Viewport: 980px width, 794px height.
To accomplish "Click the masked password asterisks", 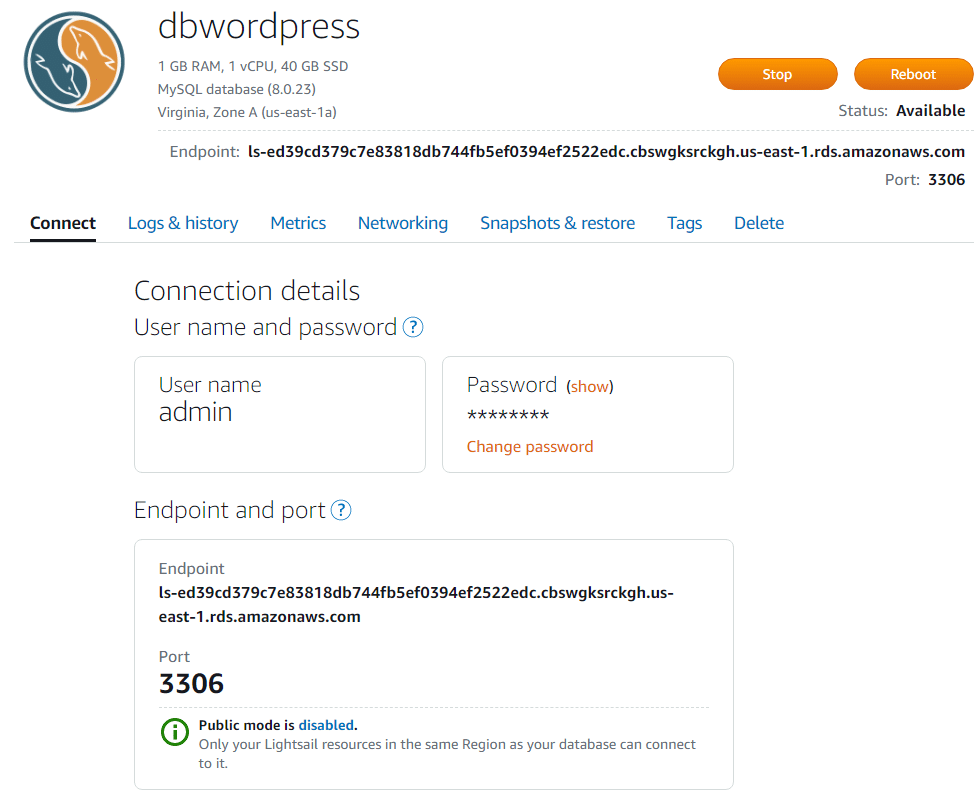I will pyautogui.click(x=508, y=416).
